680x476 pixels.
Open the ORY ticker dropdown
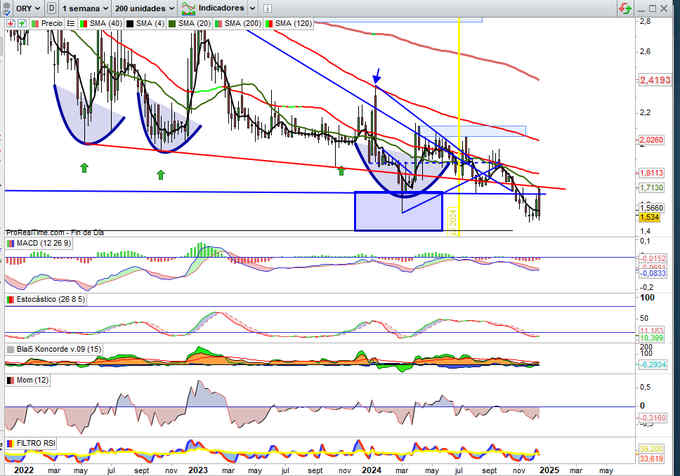point(27,8)
